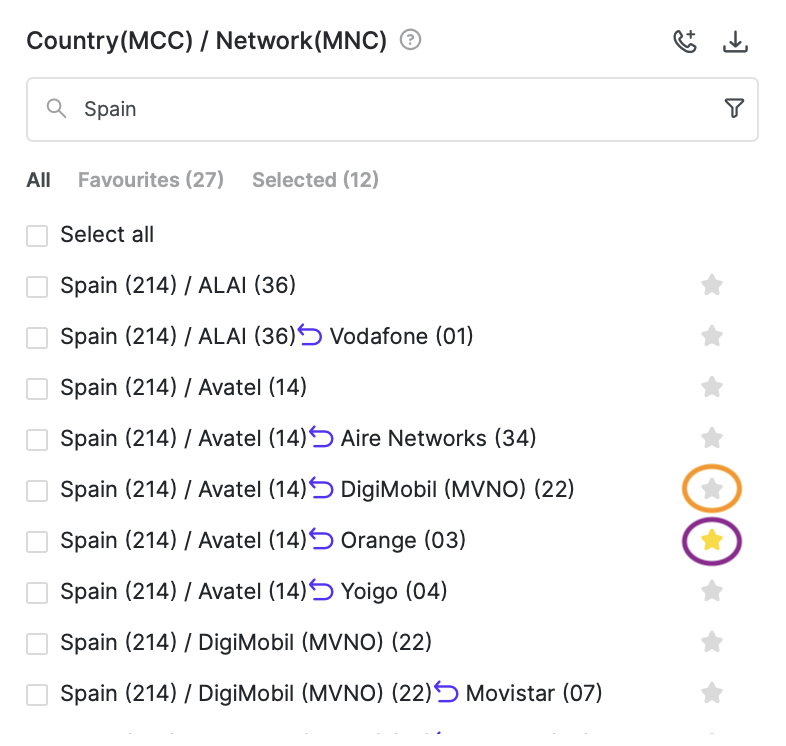Click the Spain search input field

click(x=392, y=109)
